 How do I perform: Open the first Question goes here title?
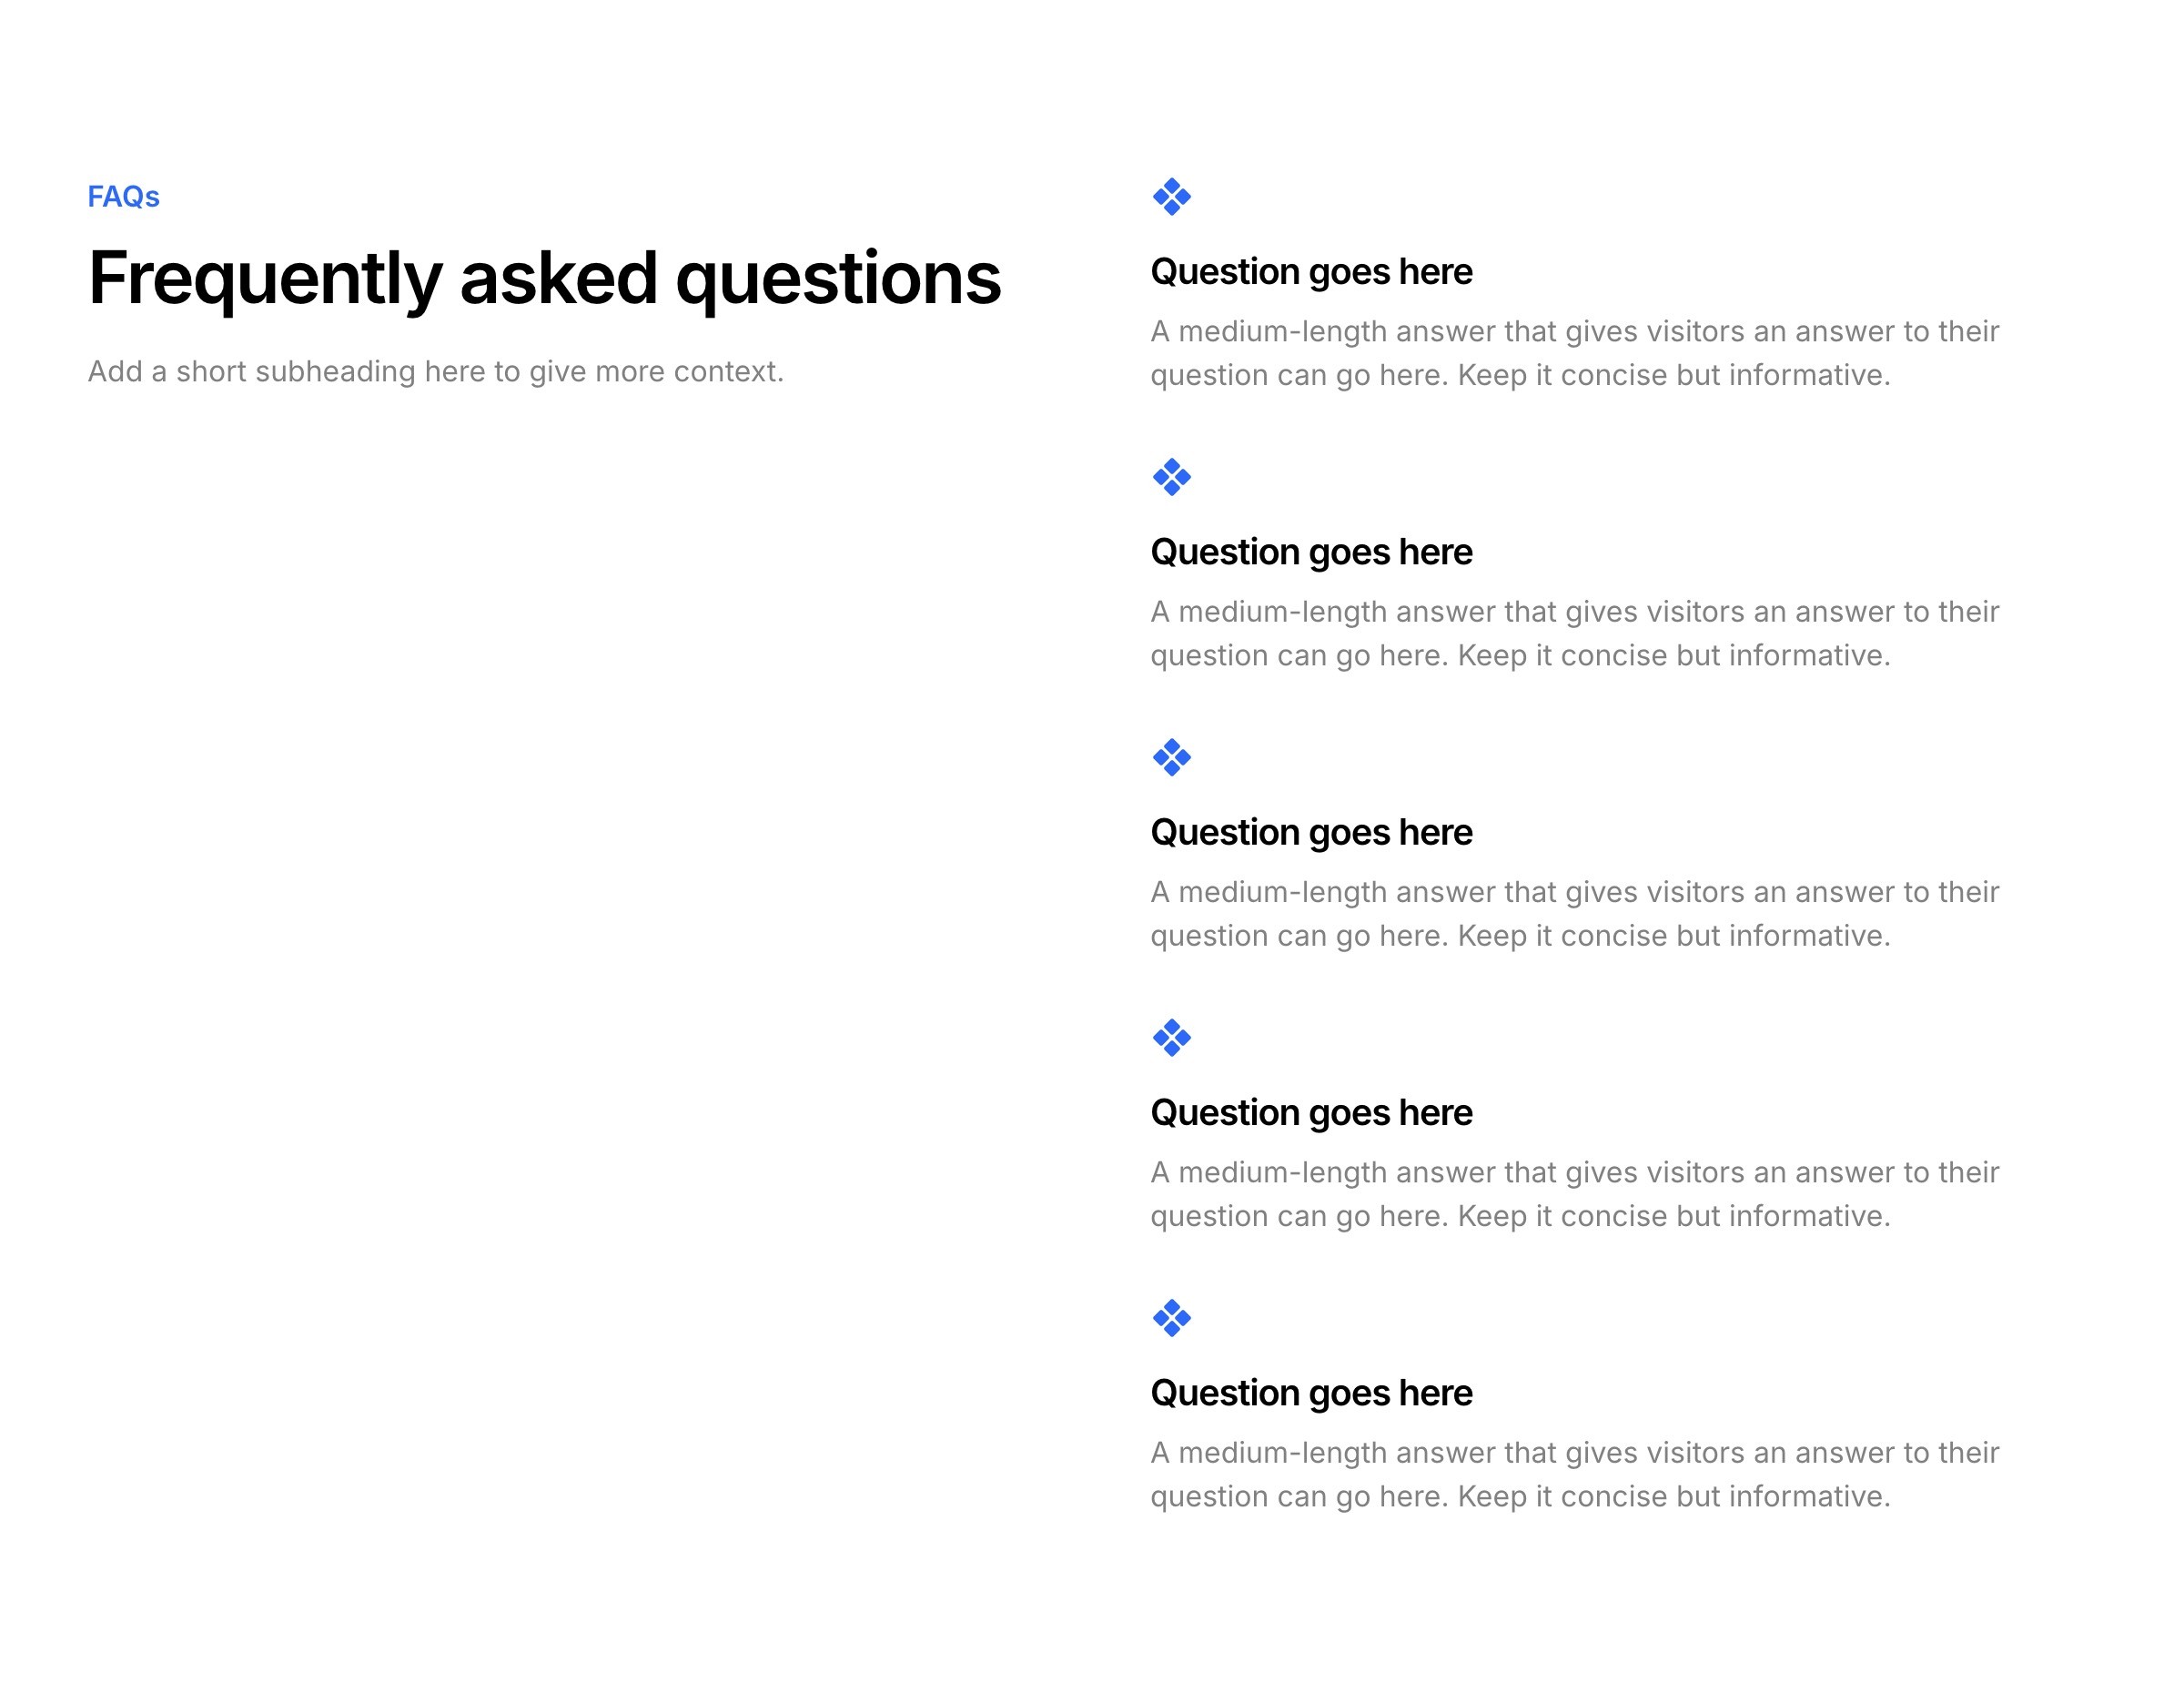click(1311, 273)
